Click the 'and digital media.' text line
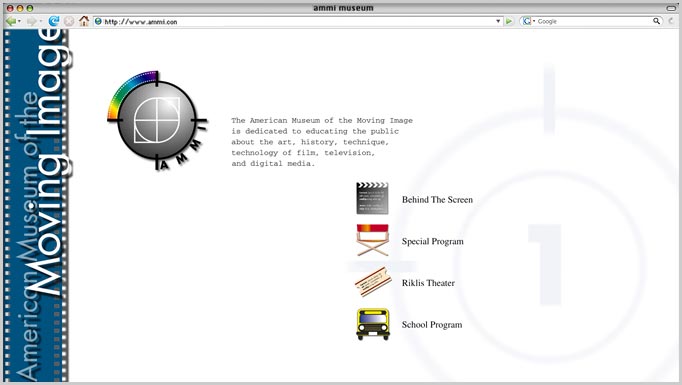Screen dimensions: 682x385 click(273, 164)
